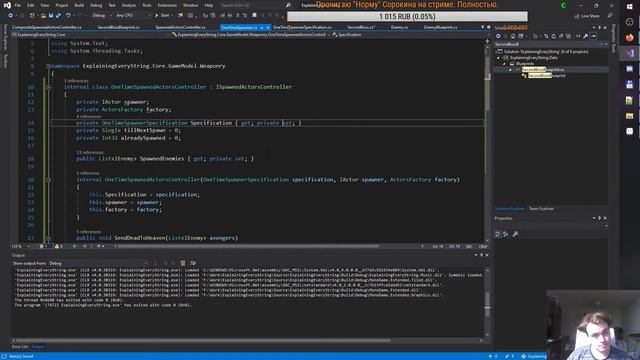Click the Navigate Backward toolbar icon
This screenshot has width=640, height=360.
[x=11, y=16]
